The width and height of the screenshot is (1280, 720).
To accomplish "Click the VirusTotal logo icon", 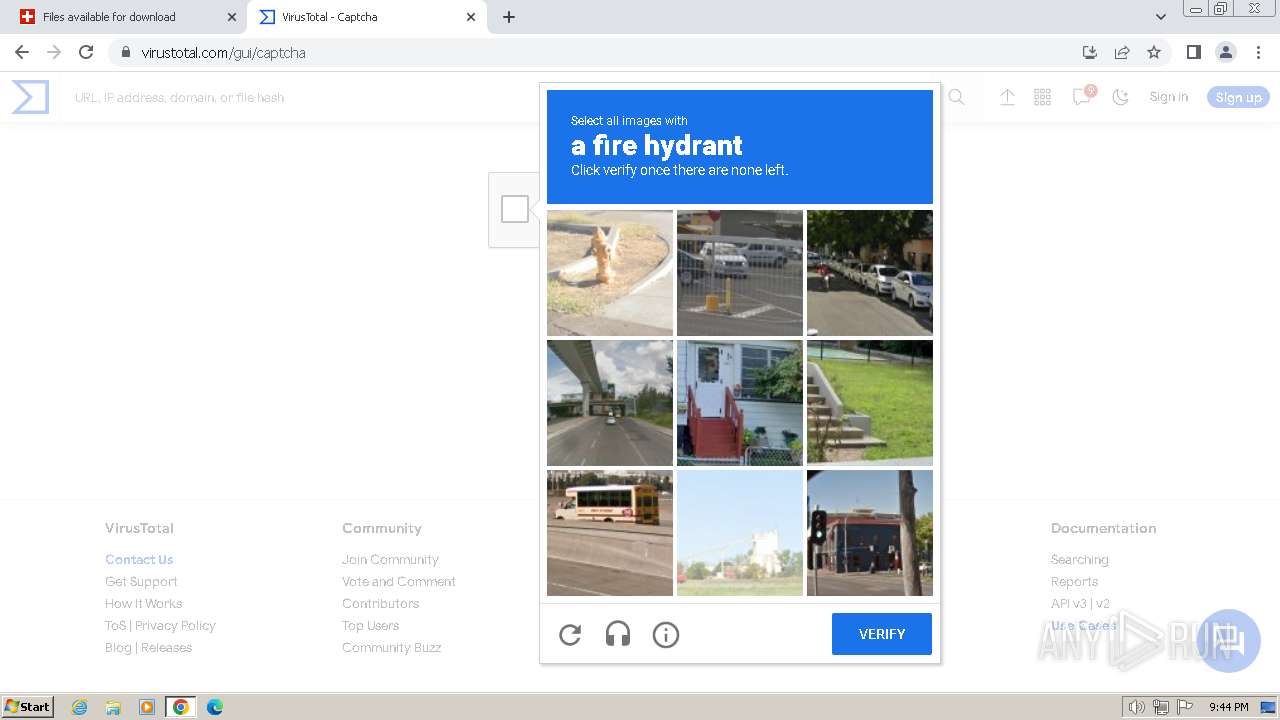I will (30, 97).
